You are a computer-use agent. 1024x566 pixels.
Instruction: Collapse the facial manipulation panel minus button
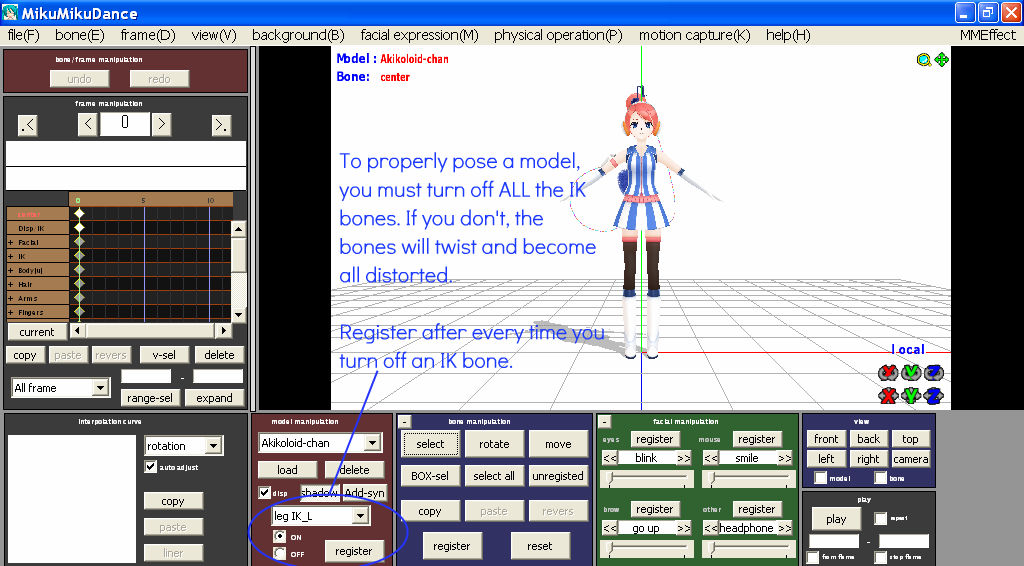click(605, 422)
